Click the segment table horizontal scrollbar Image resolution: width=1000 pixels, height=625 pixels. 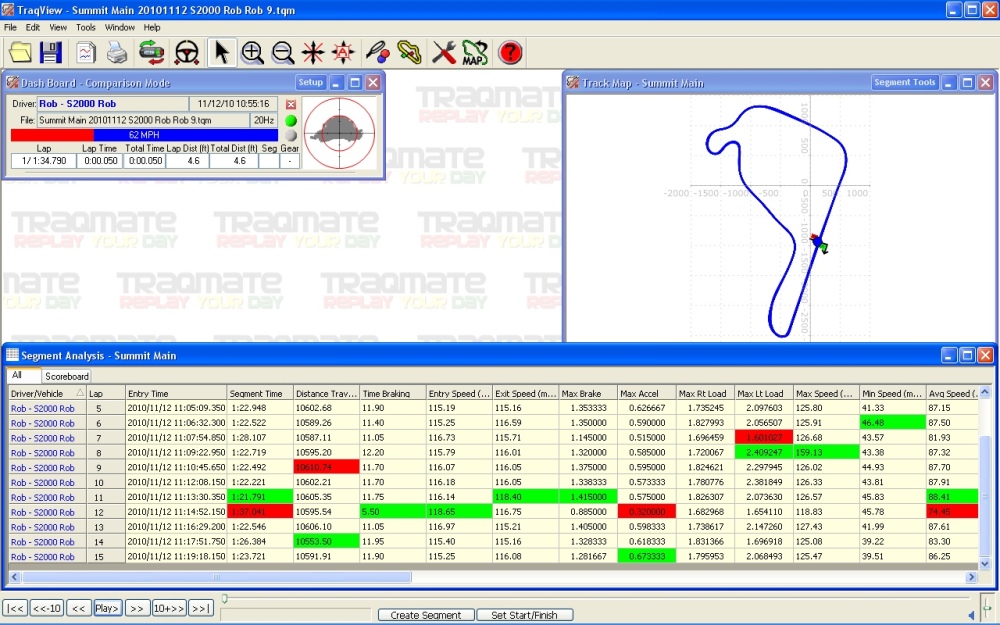coord(217,577)
